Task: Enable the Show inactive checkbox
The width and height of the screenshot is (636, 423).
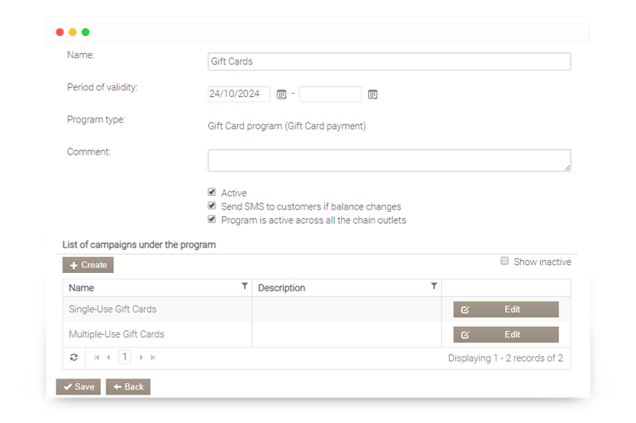Action: point(505,262)
